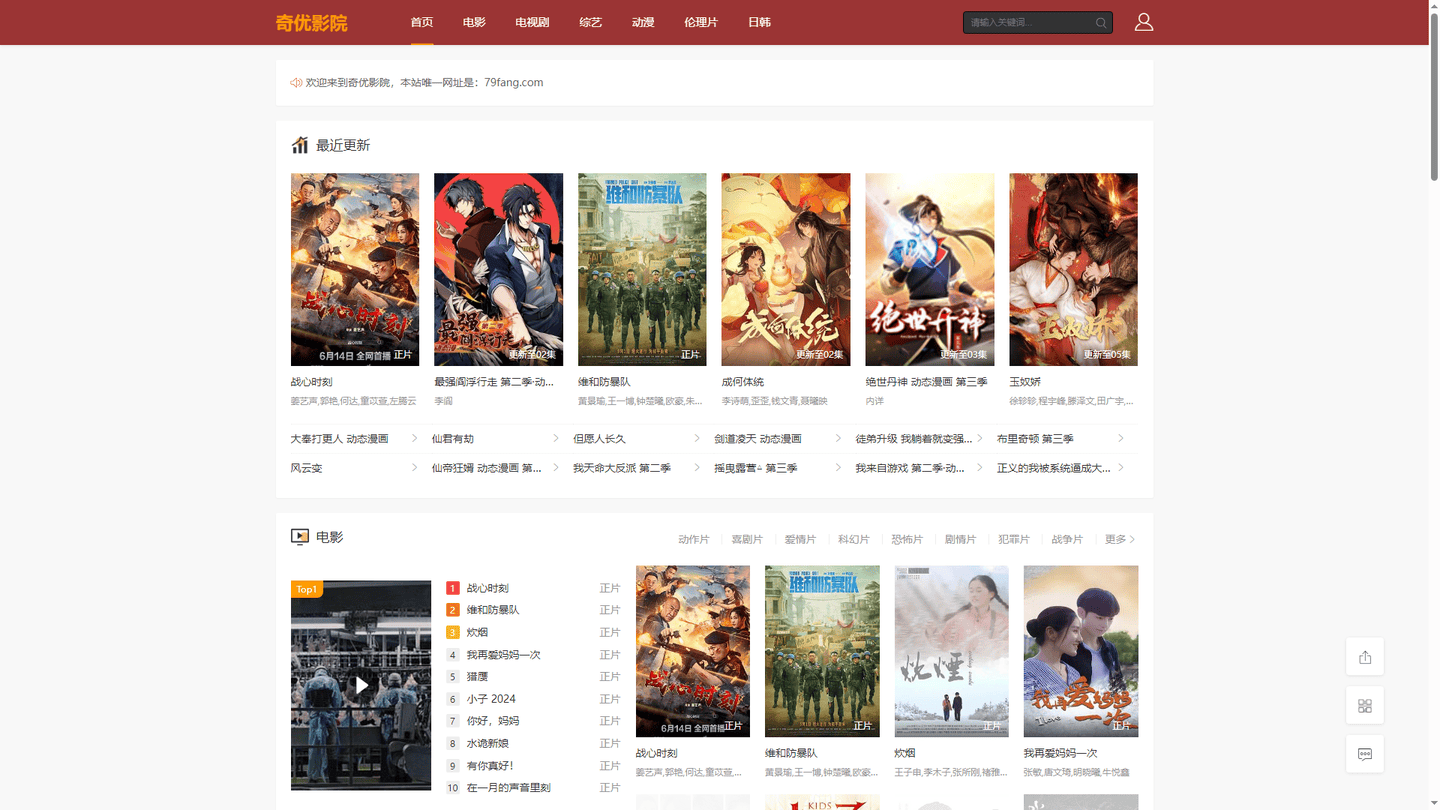
Task: Filter by 战争片 category
Action: [1067, 539]
